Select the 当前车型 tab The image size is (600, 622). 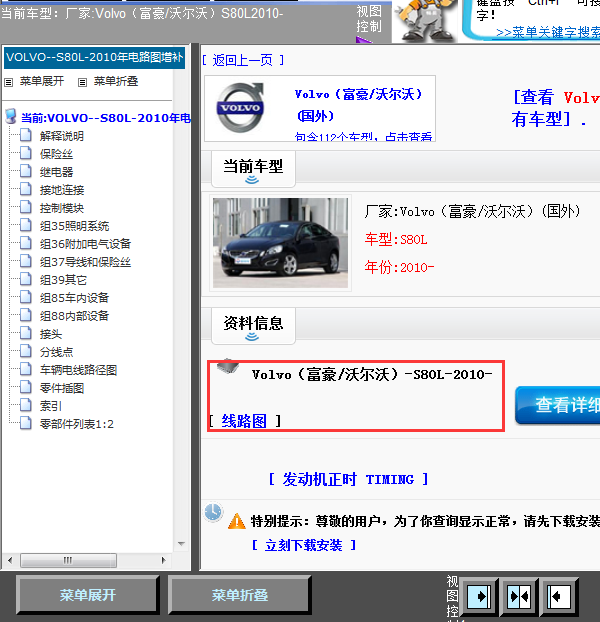pos(253,169)
